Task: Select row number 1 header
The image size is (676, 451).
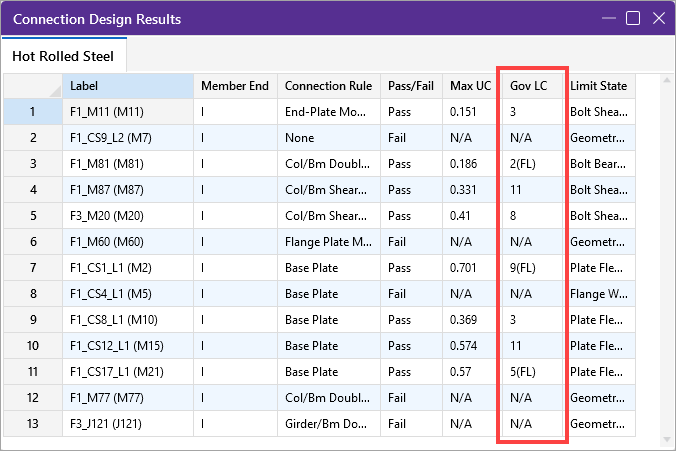Action: coord(32,112)
